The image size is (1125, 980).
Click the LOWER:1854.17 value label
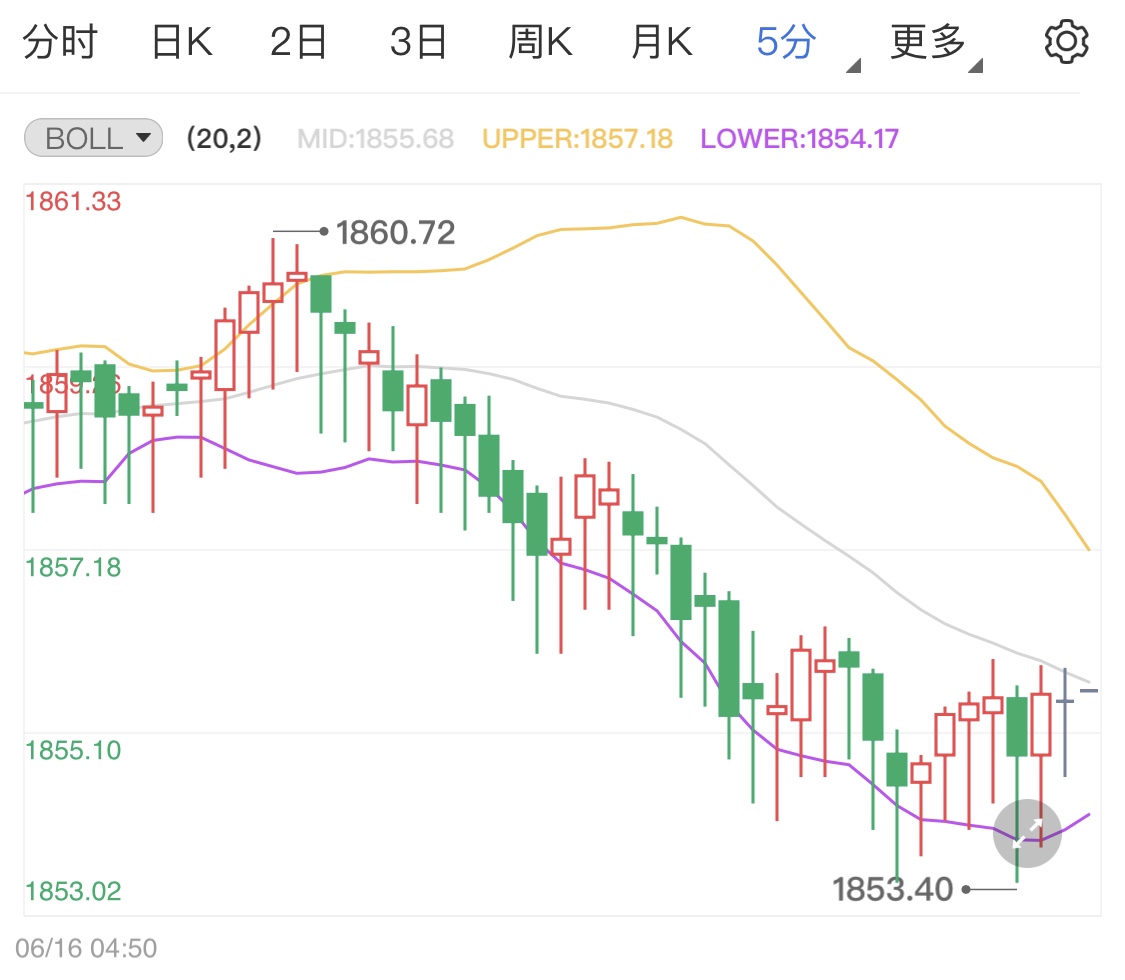(799, 138)
